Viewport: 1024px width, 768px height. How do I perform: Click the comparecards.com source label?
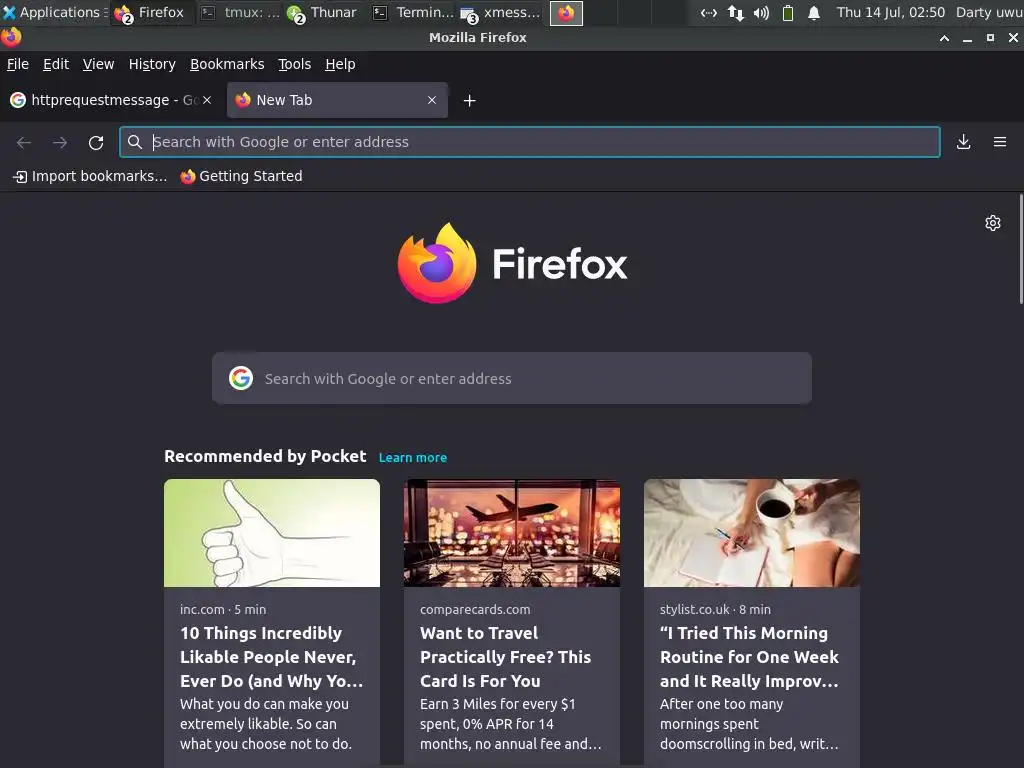coord(475,609)
